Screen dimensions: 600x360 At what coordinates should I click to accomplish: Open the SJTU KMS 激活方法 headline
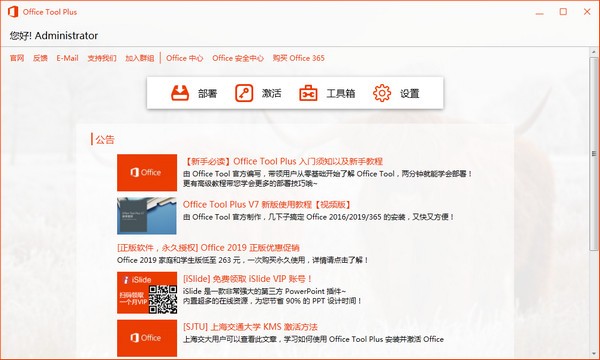pyautogui.click(x=250, y=327)
